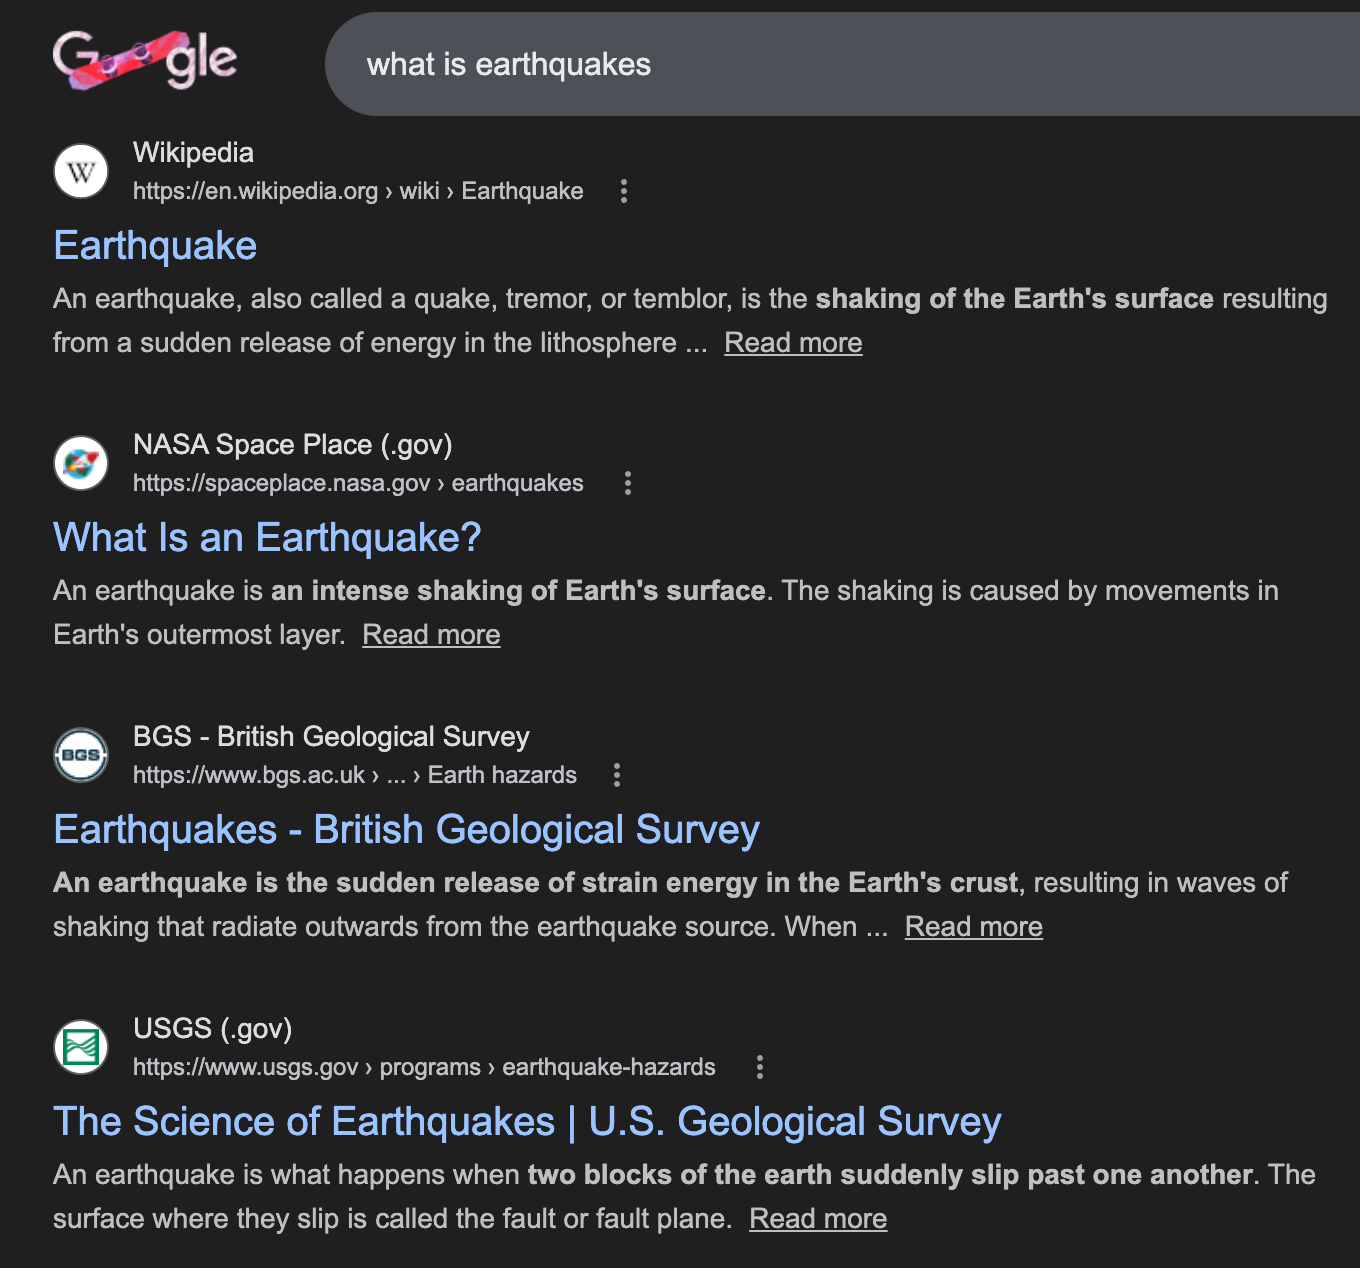
Task: Open the Wikipedia result's three-dot menu
Action: pyautogui.click(x=624, y=191)
